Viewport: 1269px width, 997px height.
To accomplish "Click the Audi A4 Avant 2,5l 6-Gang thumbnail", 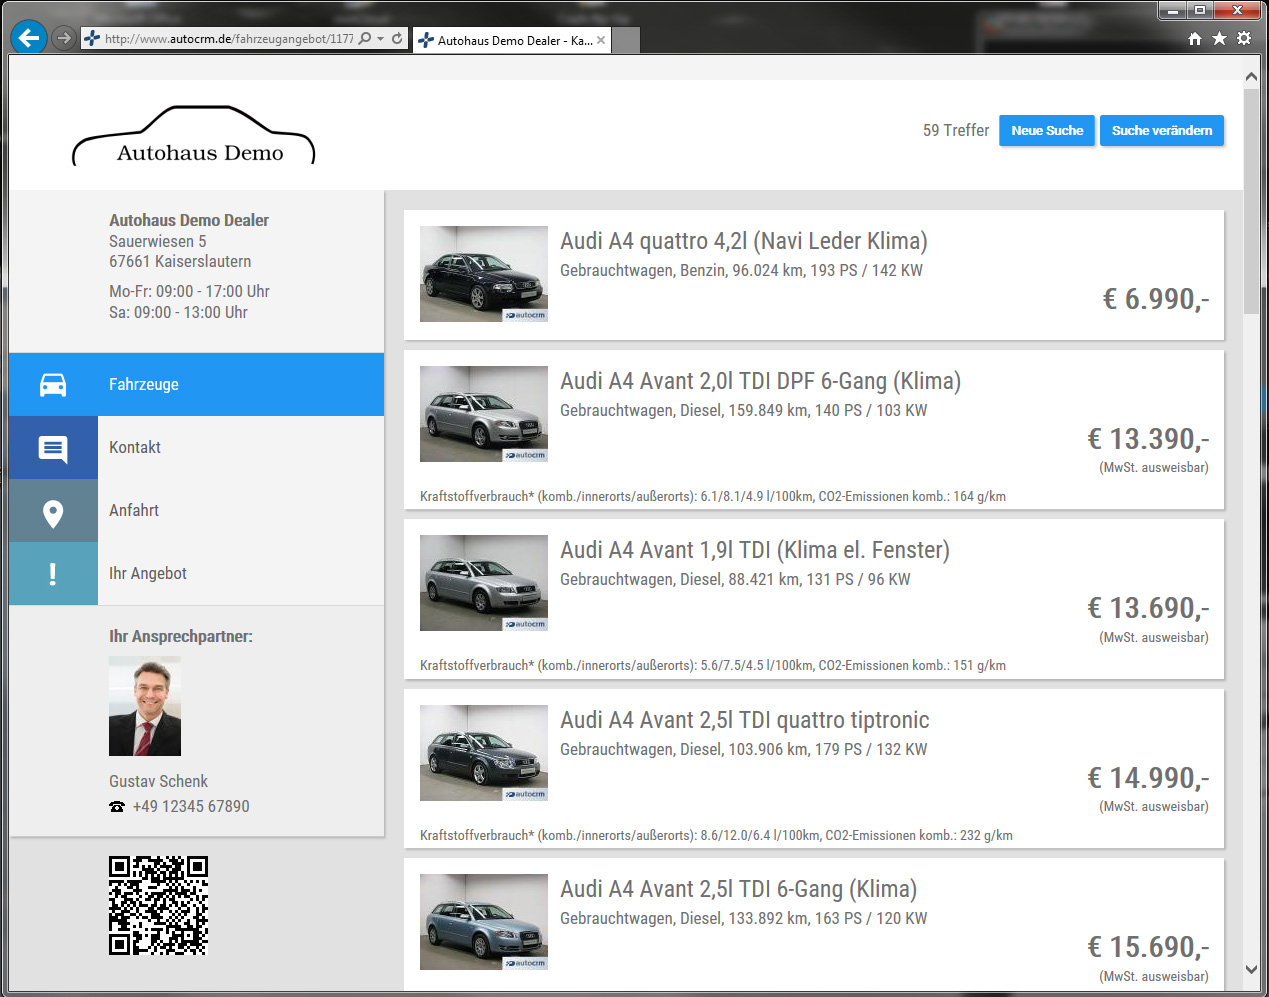I will (484, 922).
